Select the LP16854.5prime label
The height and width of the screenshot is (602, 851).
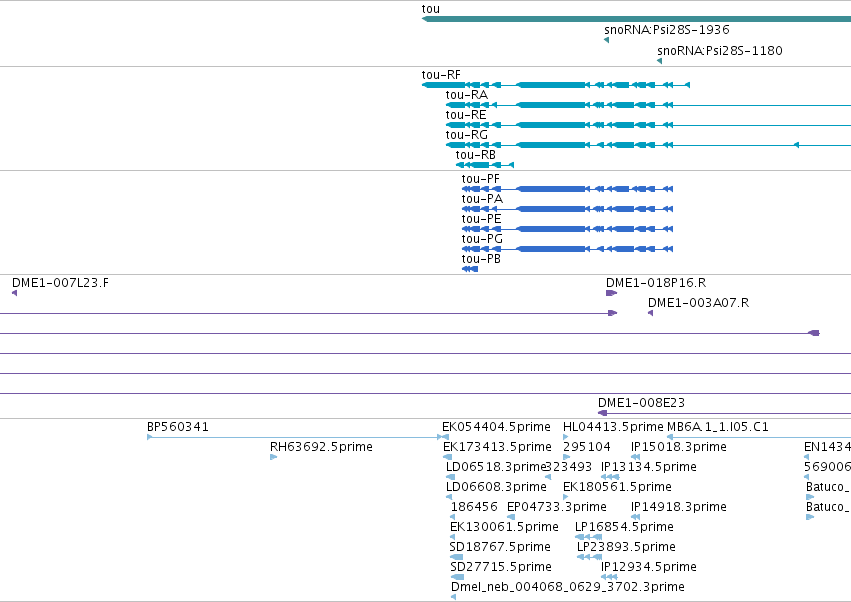coord(624,527)
